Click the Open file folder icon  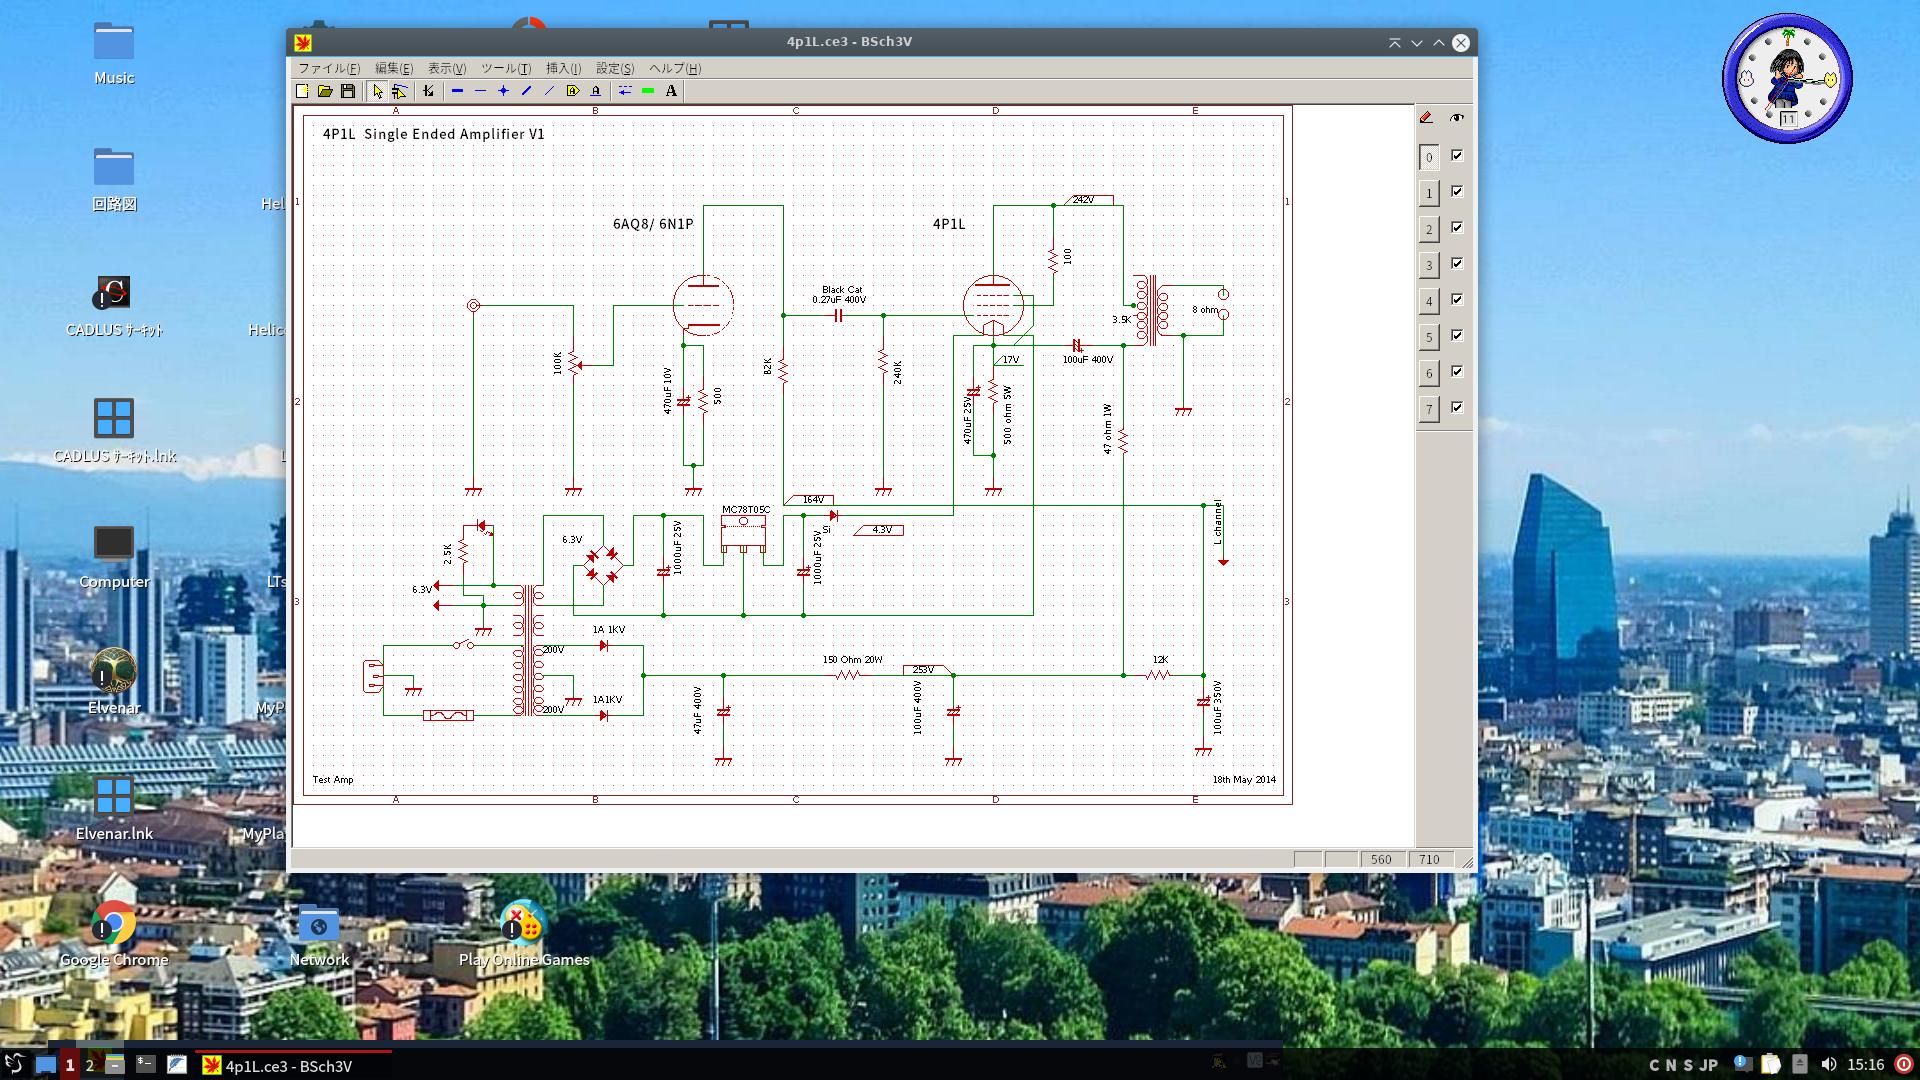point(325,91)
